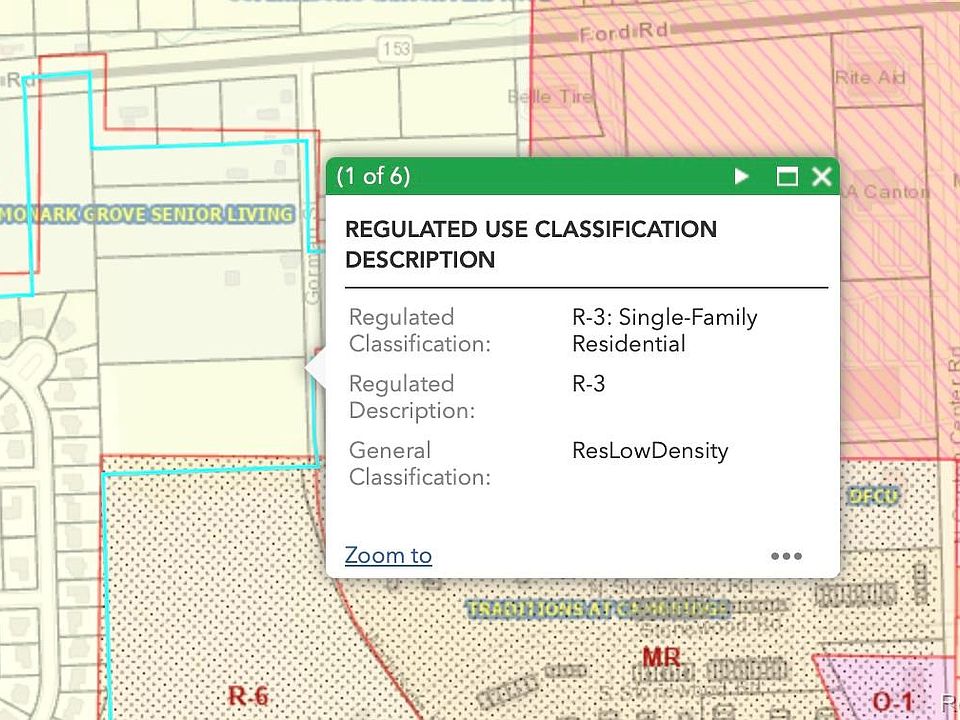
Task: Click the Zoom to link
Action: 388,556
